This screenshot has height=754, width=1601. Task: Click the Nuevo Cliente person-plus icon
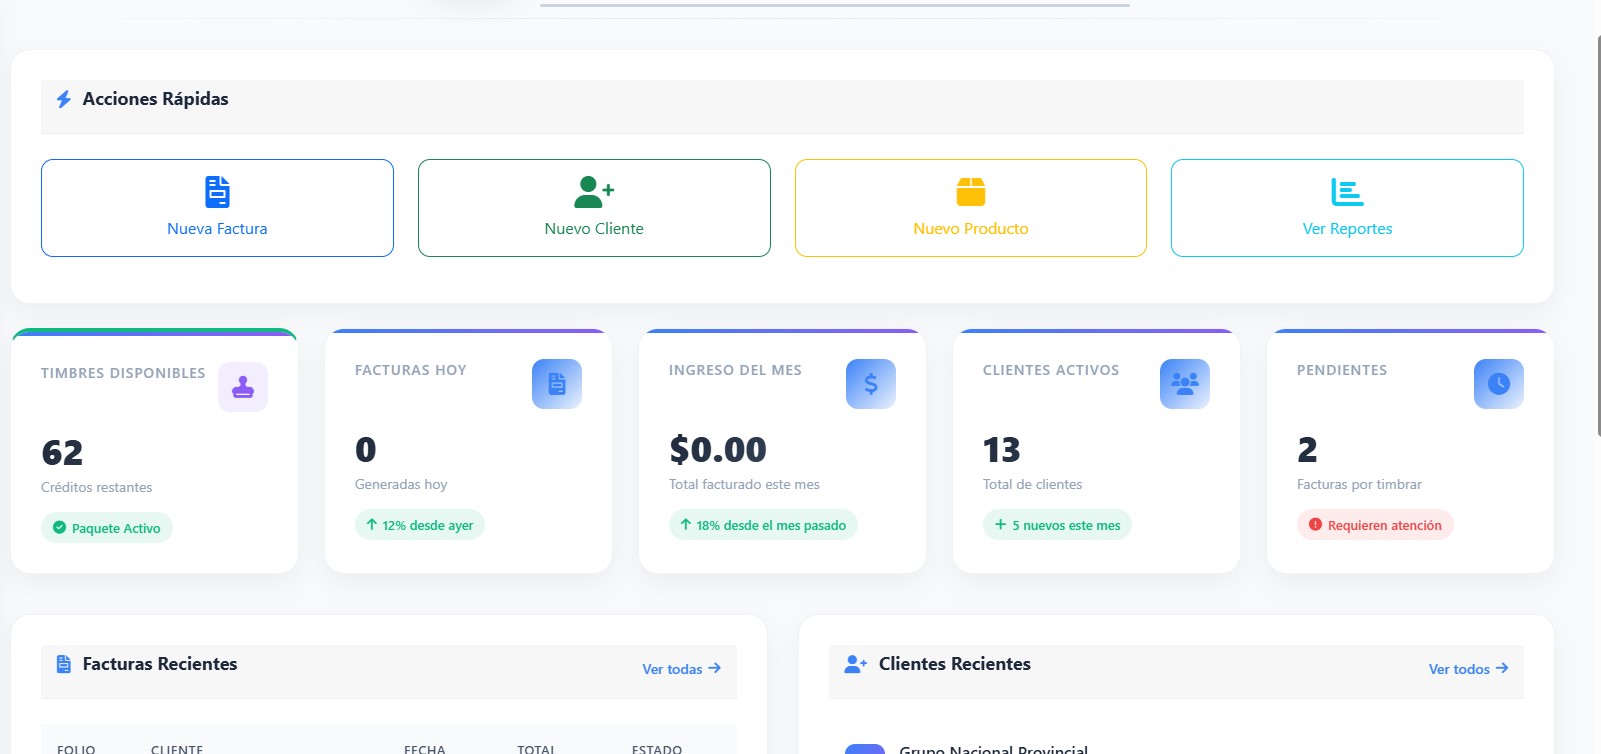[x=594, y=191]
